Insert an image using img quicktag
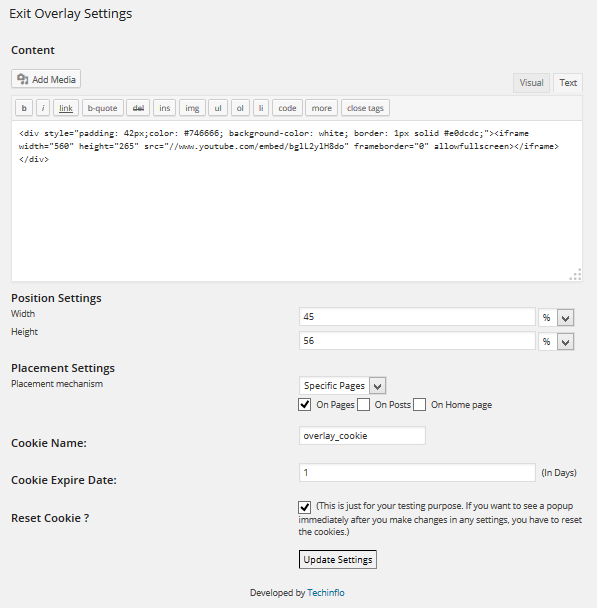Image resolution: width=597 pixels, height=608 pixels. pyautogui.click(x=192, y=108)
